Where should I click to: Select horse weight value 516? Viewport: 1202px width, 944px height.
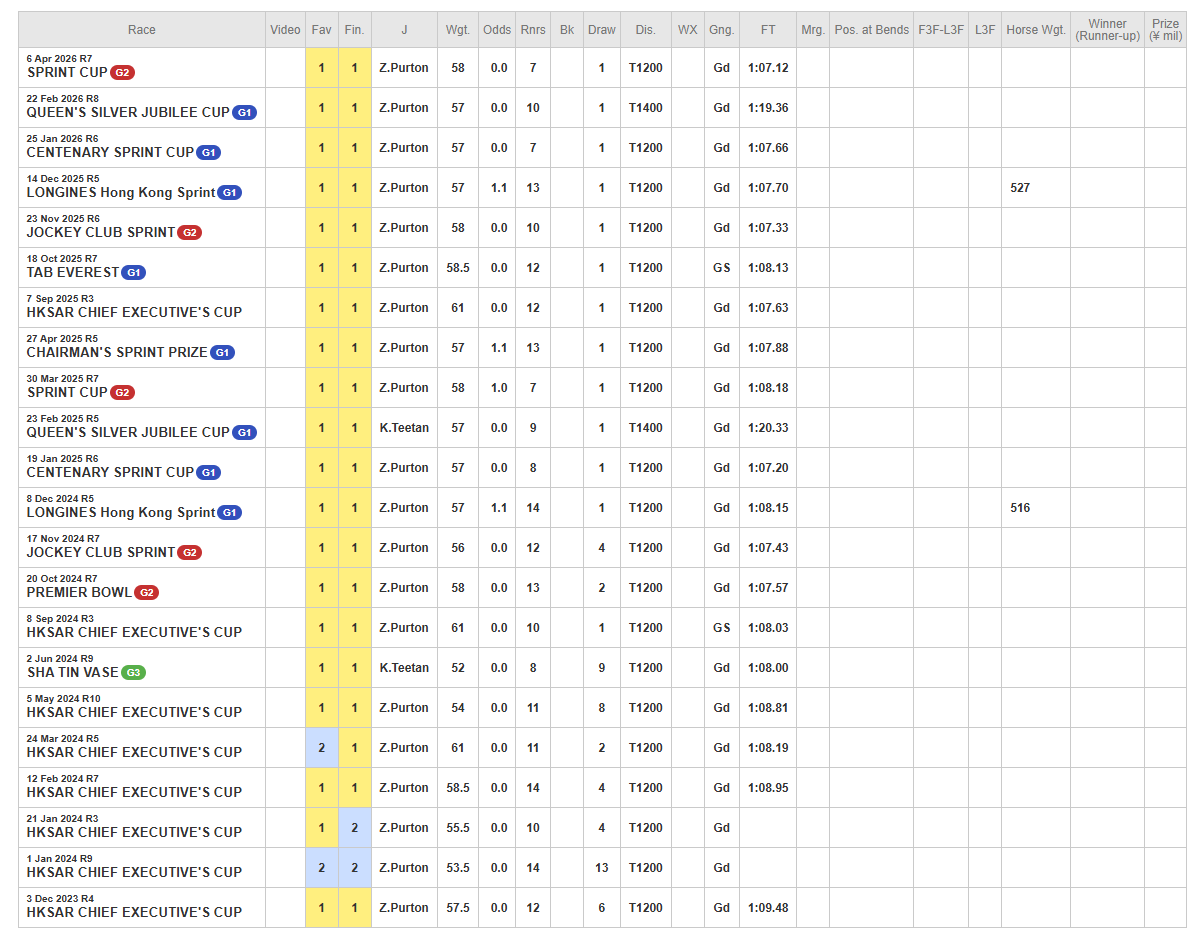pyautogui.click(x=1020, y=508)
